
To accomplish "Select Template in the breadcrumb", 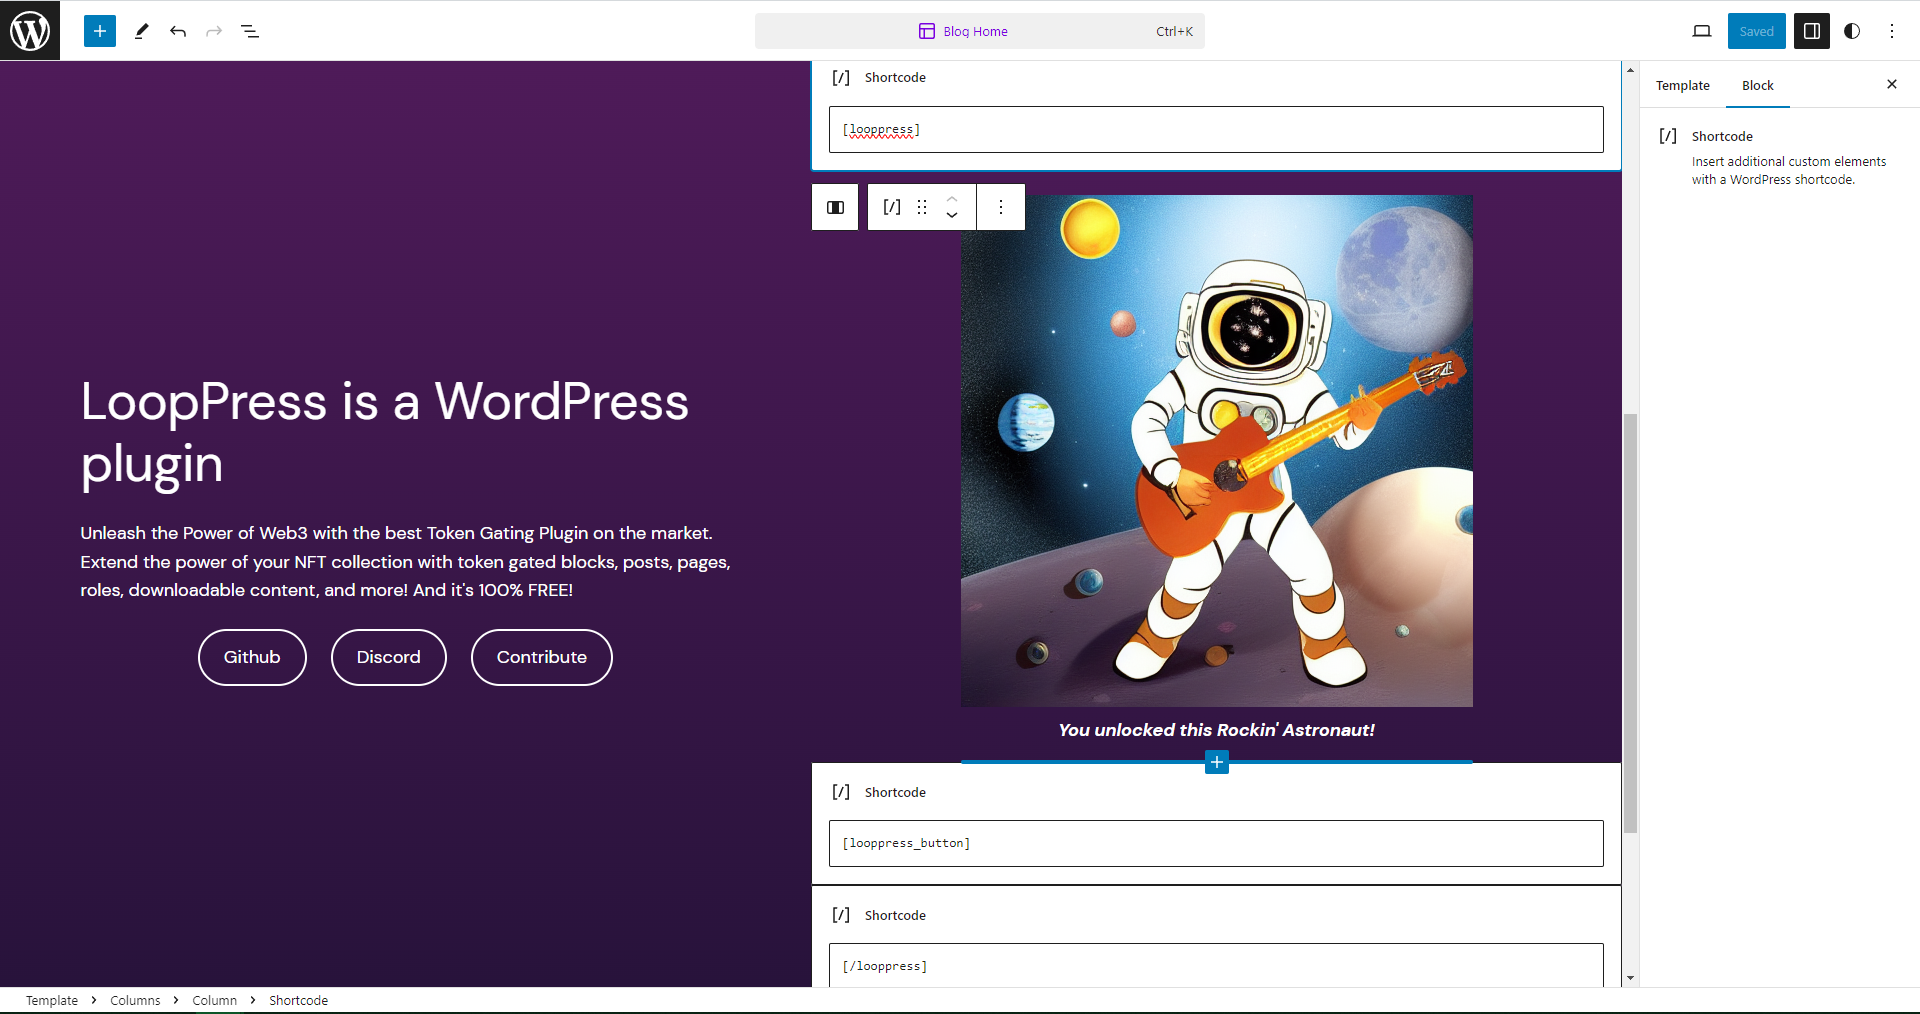I will (52, 1000).
